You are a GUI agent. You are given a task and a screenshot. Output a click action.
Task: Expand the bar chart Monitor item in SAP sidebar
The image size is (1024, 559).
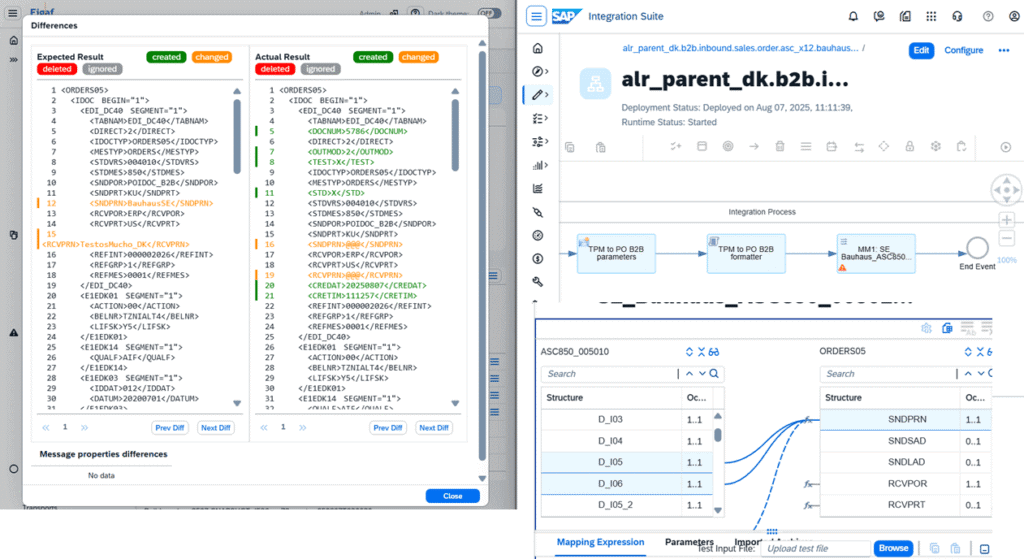(x=539, y=165)
